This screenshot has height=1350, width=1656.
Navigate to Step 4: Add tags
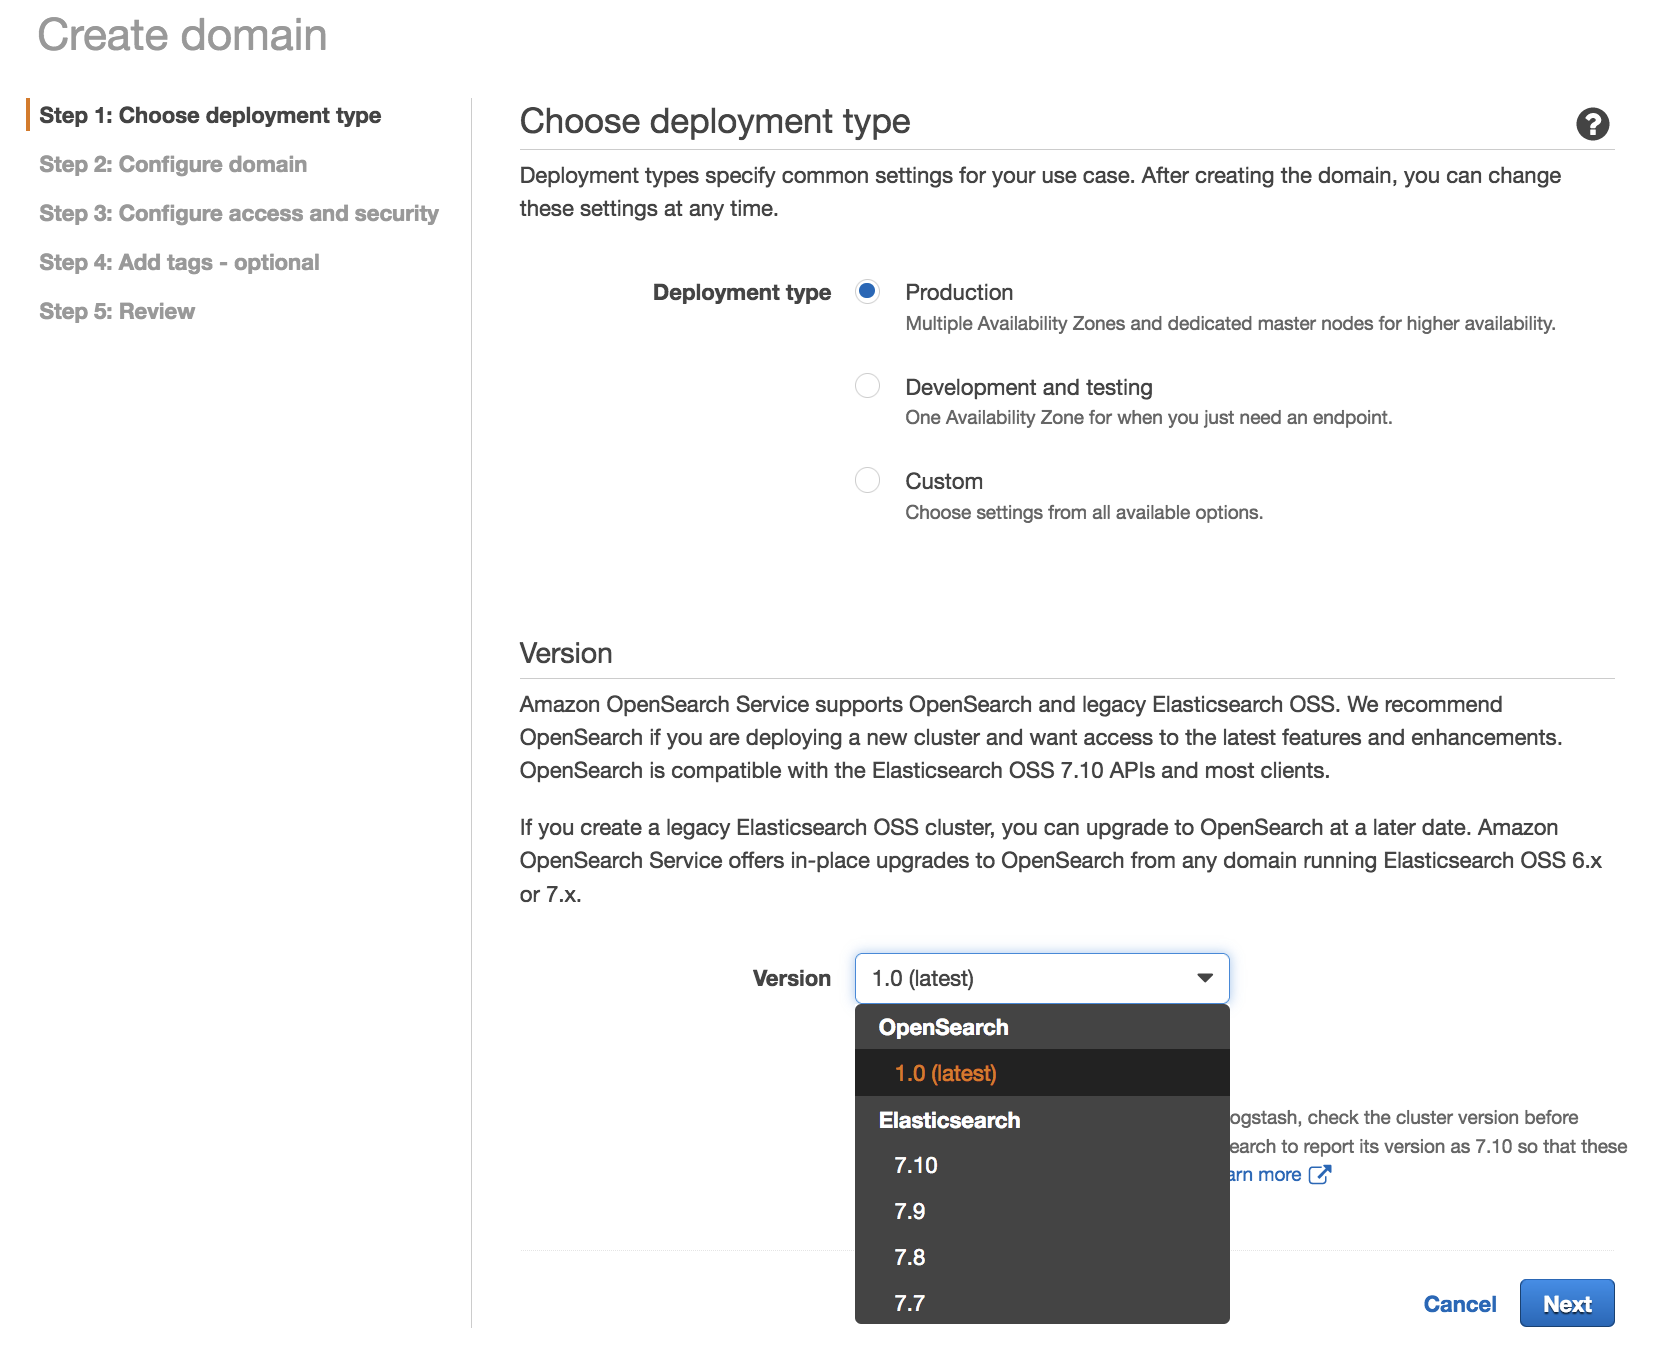179,262
